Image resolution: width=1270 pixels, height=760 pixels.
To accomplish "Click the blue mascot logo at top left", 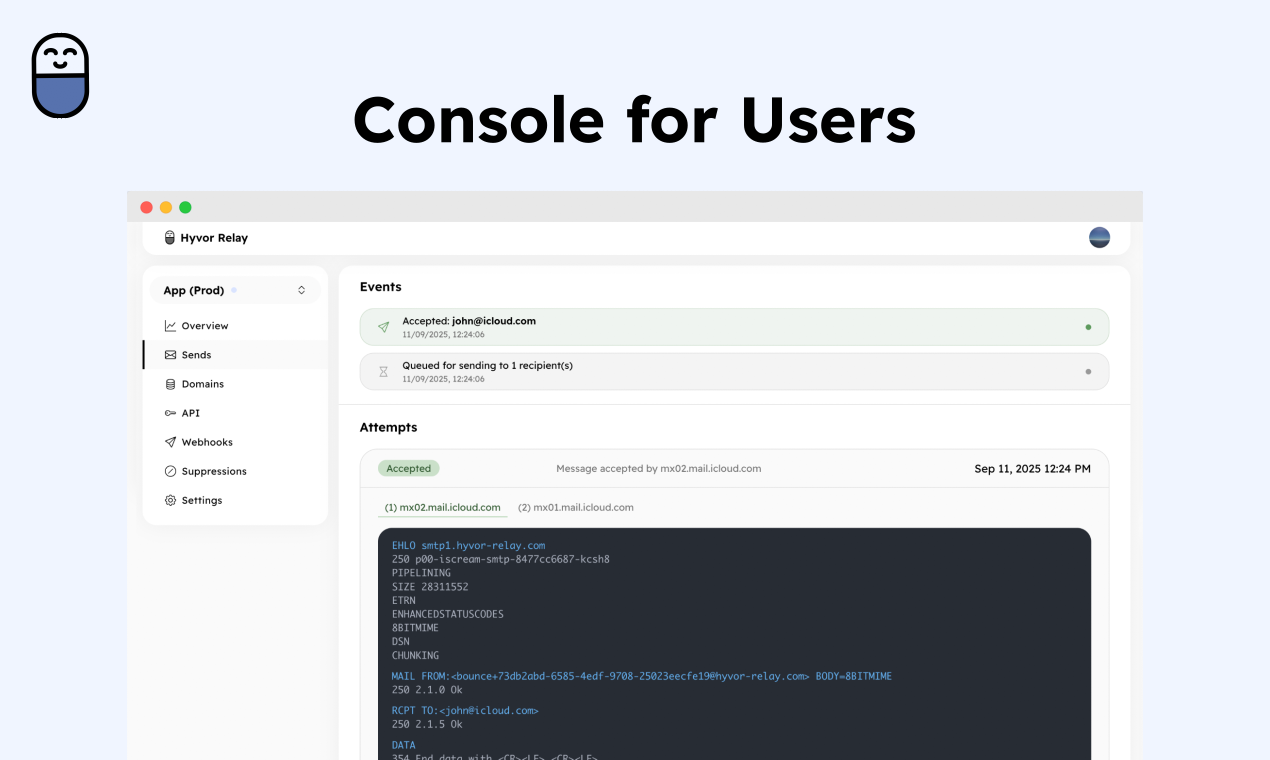I will (61, 76).
